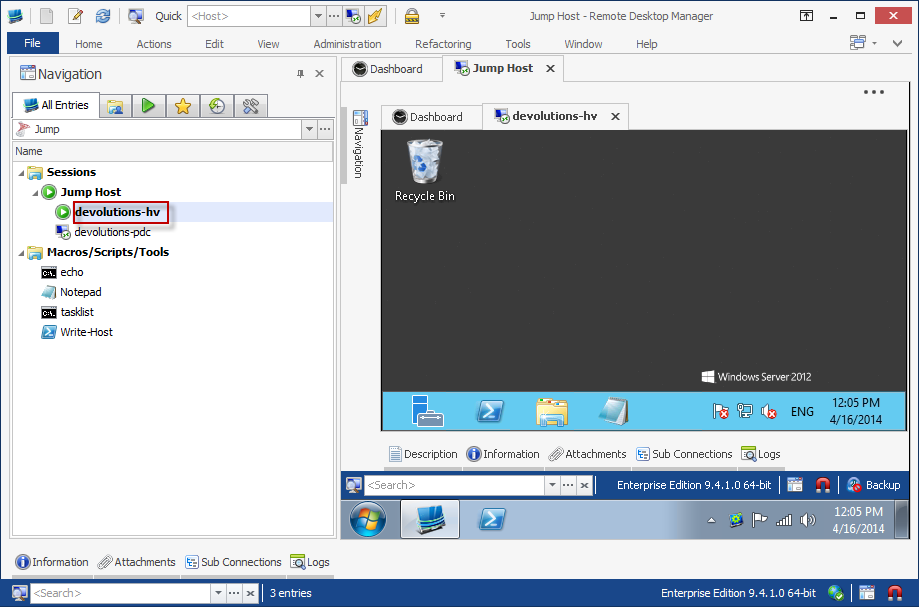Click the yellow lightning quick connect icon

coord(375,16)
